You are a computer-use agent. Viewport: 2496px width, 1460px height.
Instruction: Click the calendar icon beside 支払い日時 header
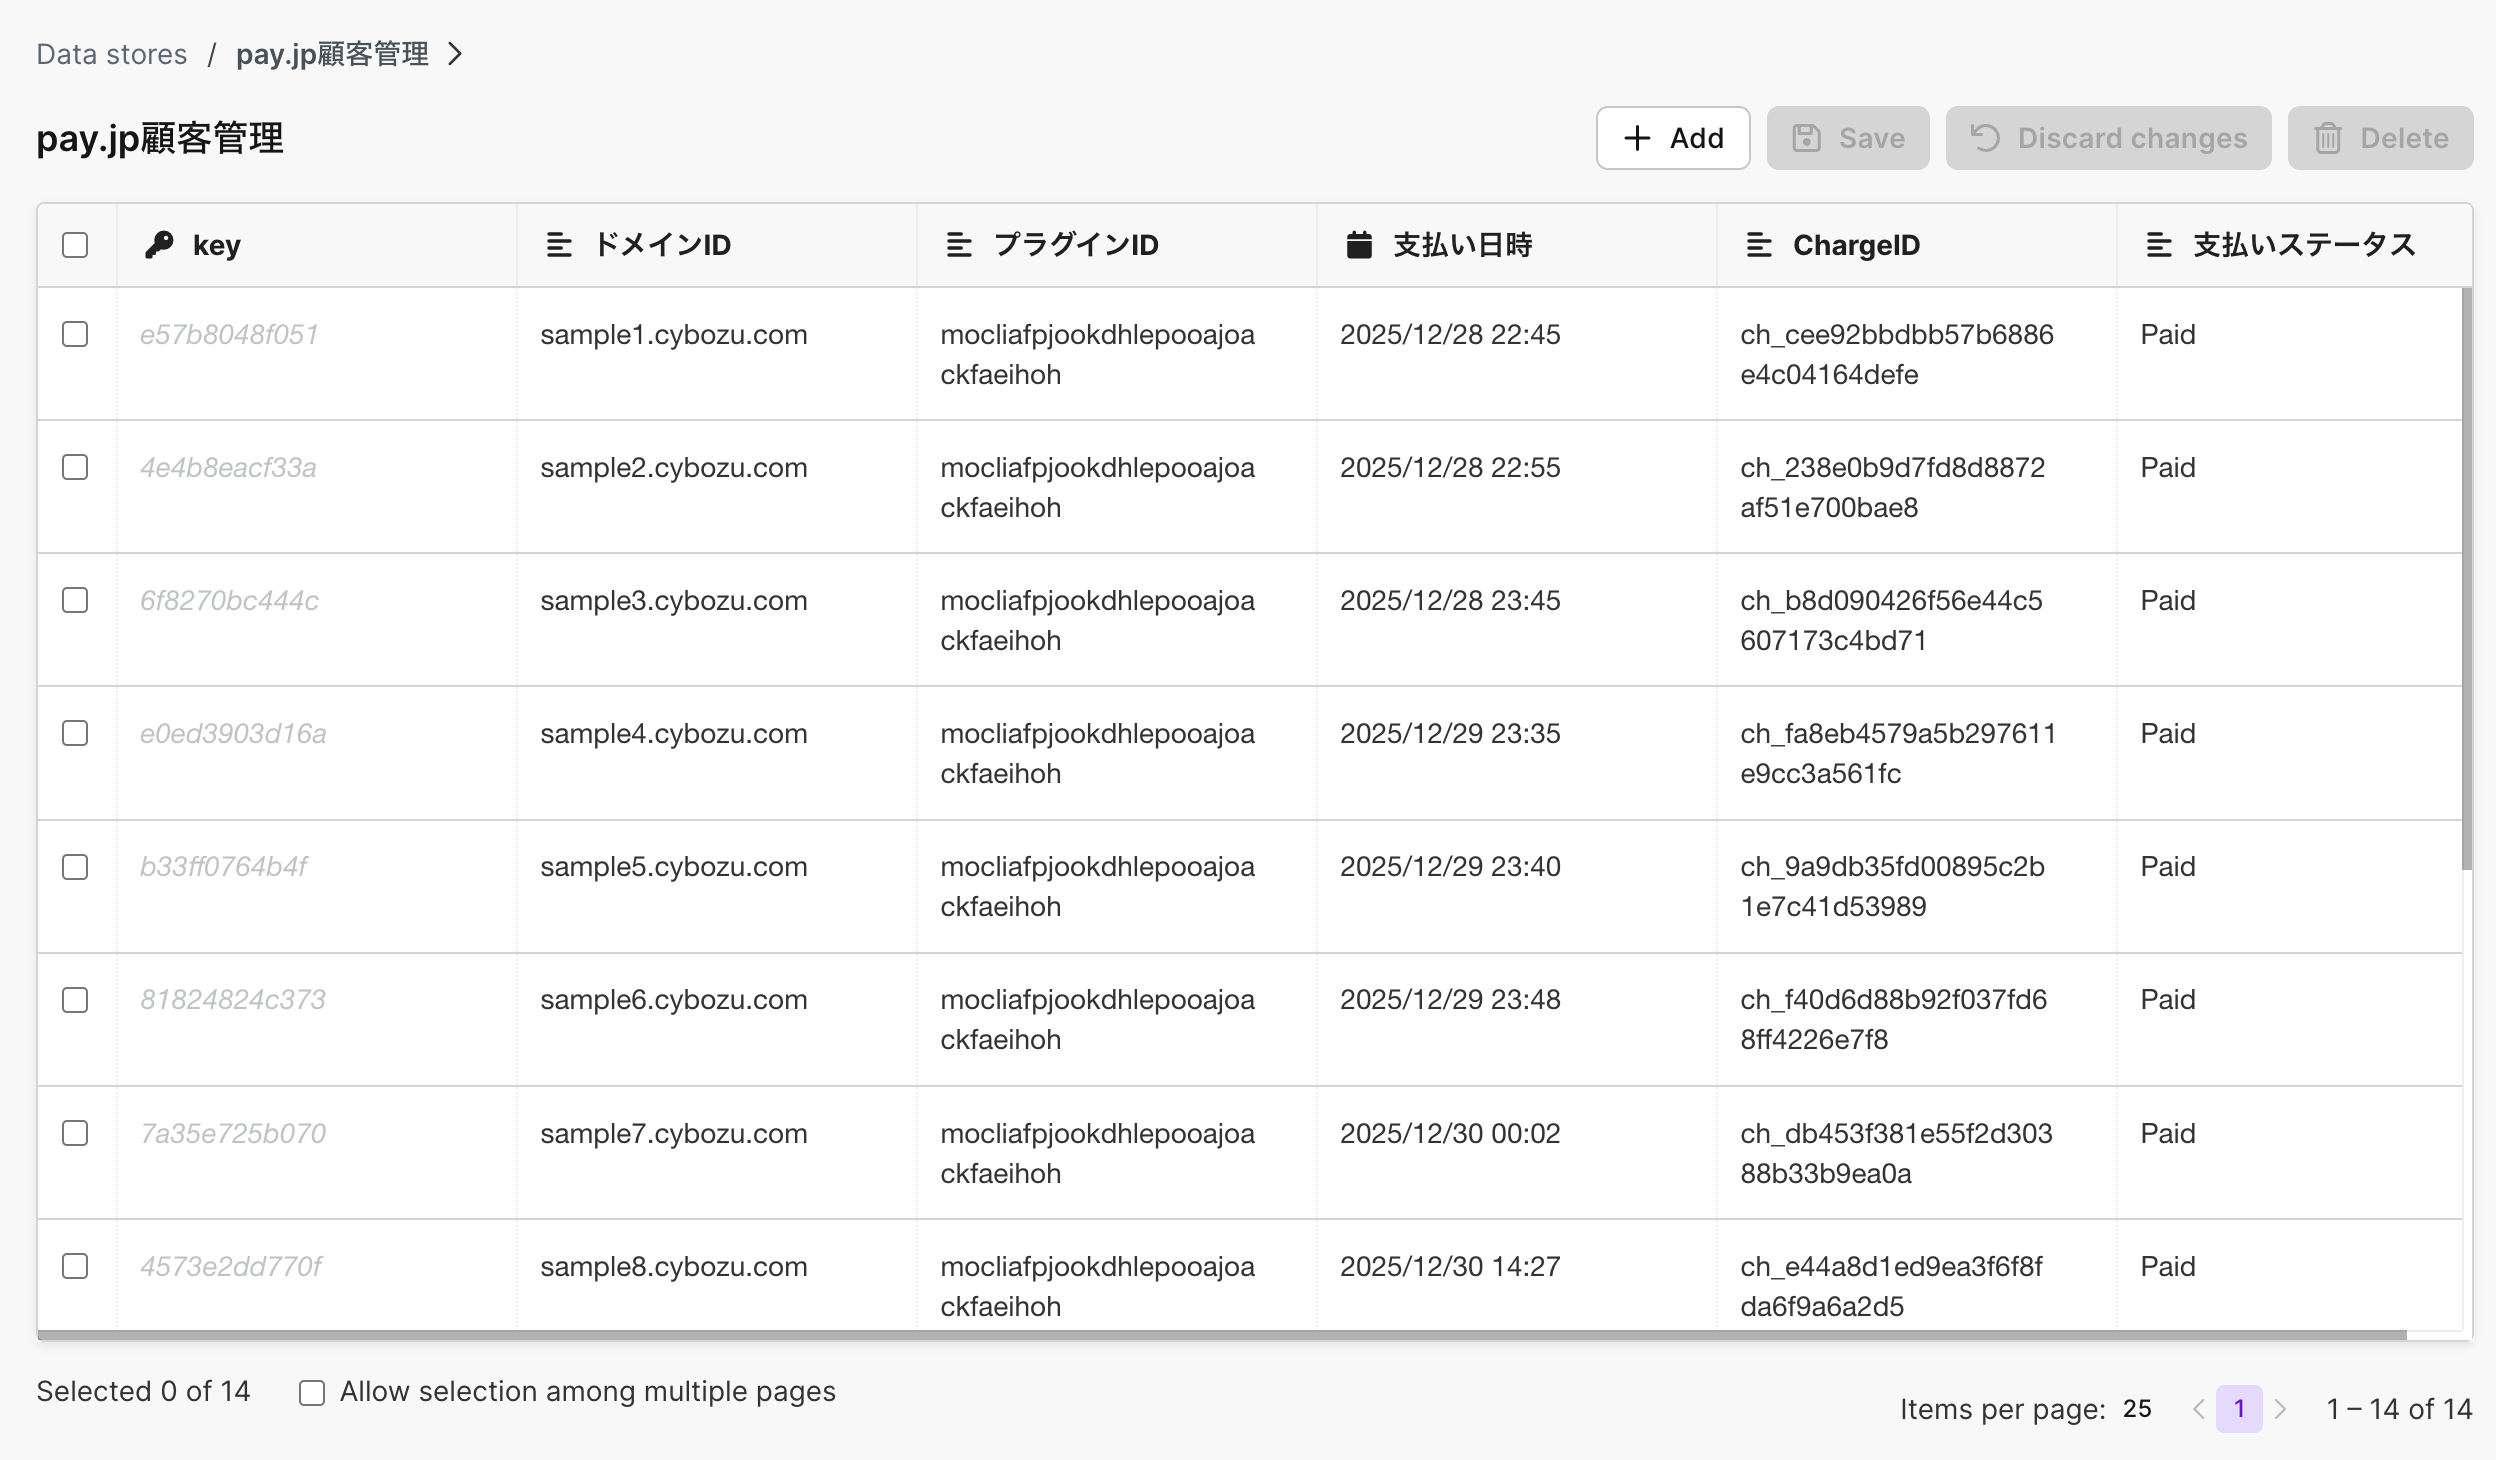[1357, 244]
